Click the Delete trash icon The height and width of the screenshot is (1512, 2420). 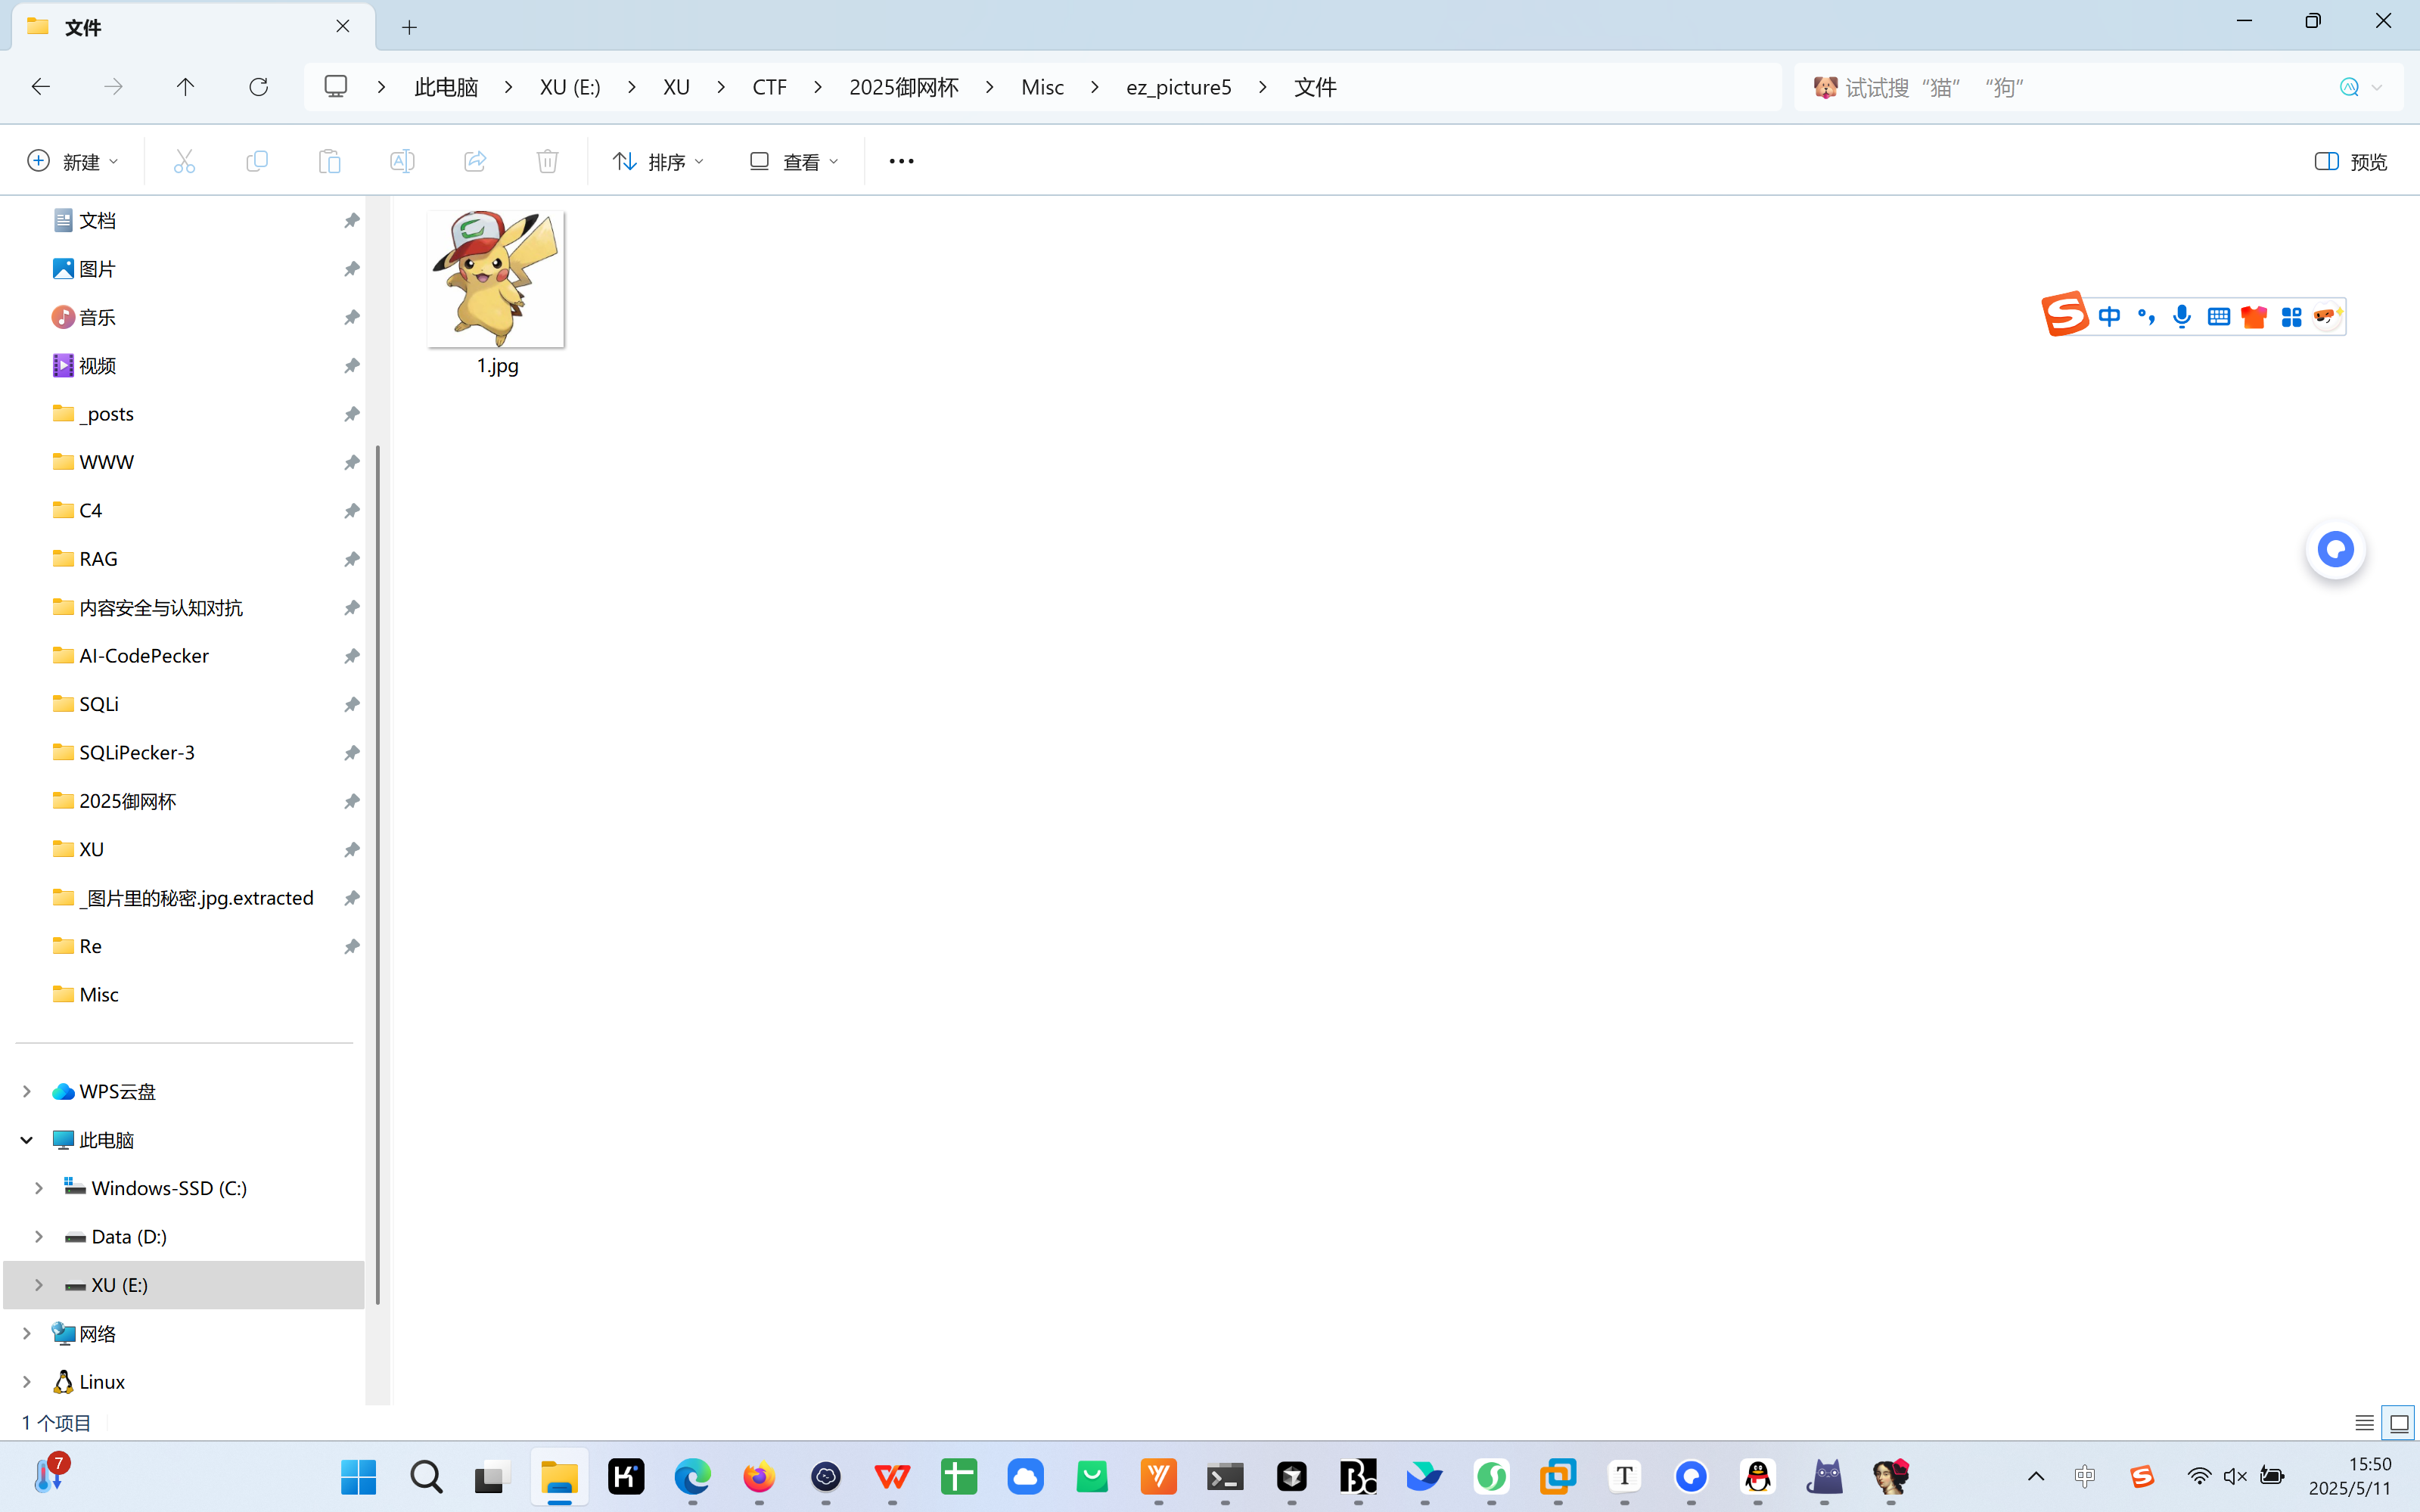[x=547, y=161]
